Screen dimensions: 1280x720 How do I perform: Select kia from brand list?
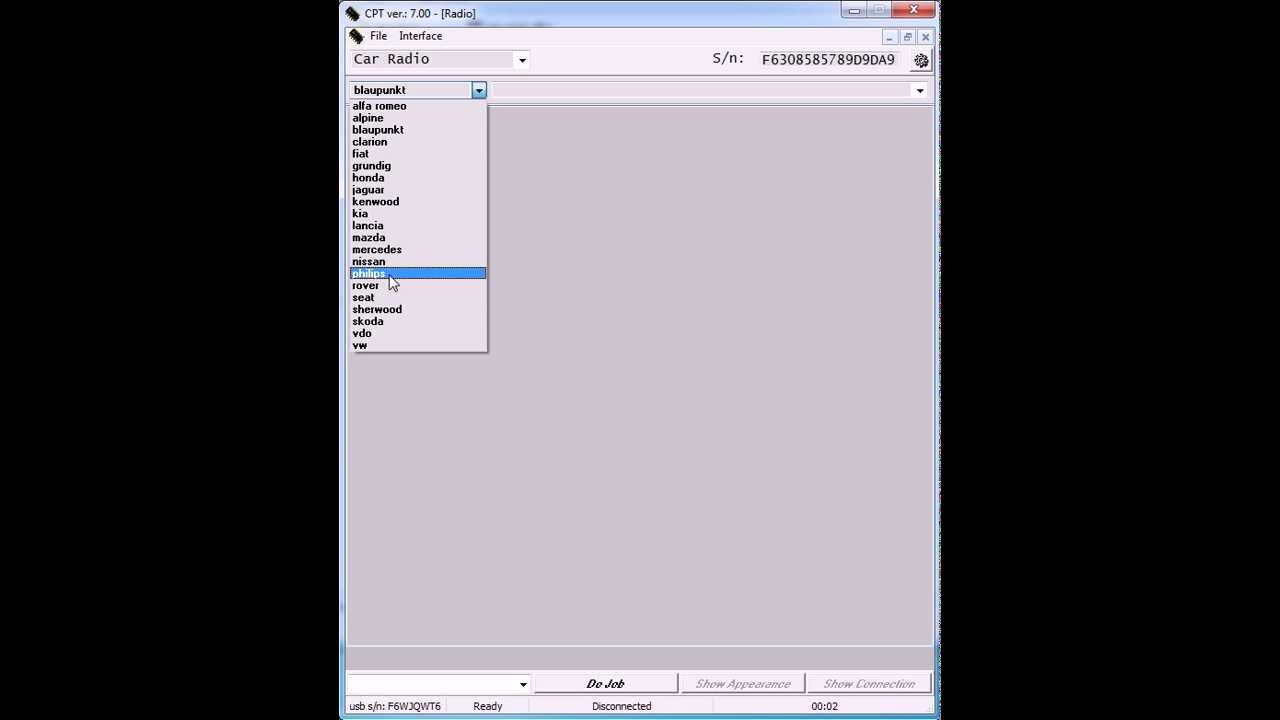click(x=418, y=214)
